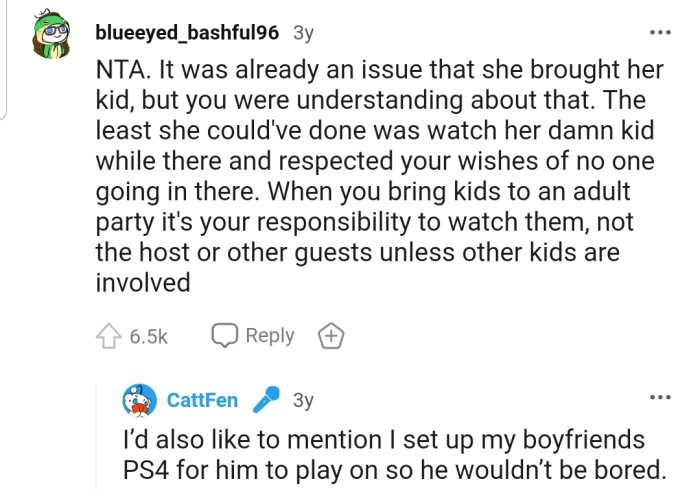Click the speech bubble reply icon

click(x=223, y=336)
